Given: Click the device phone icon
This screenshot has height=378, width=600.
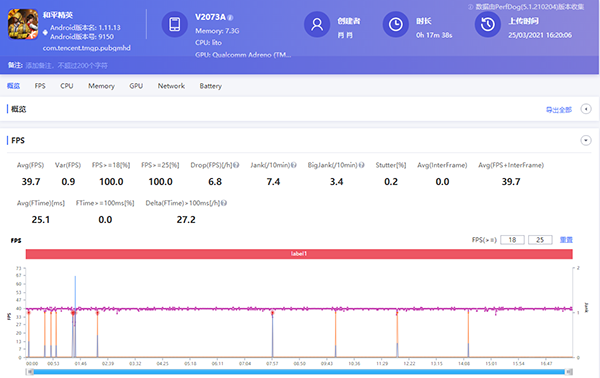Looking at the screenshot, I should point(174,24).
